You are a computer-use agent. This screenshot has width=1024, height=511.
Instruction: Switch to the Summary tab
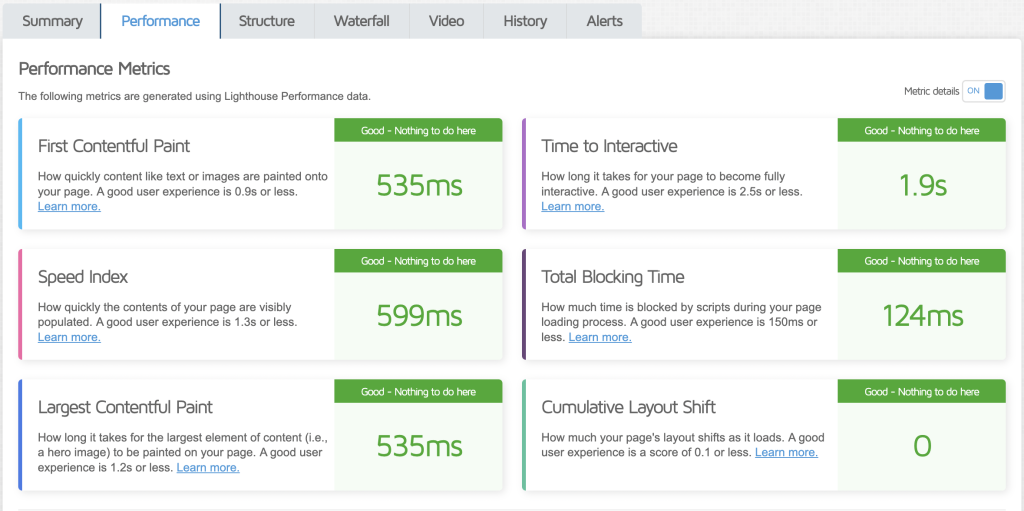click(52, 21)
